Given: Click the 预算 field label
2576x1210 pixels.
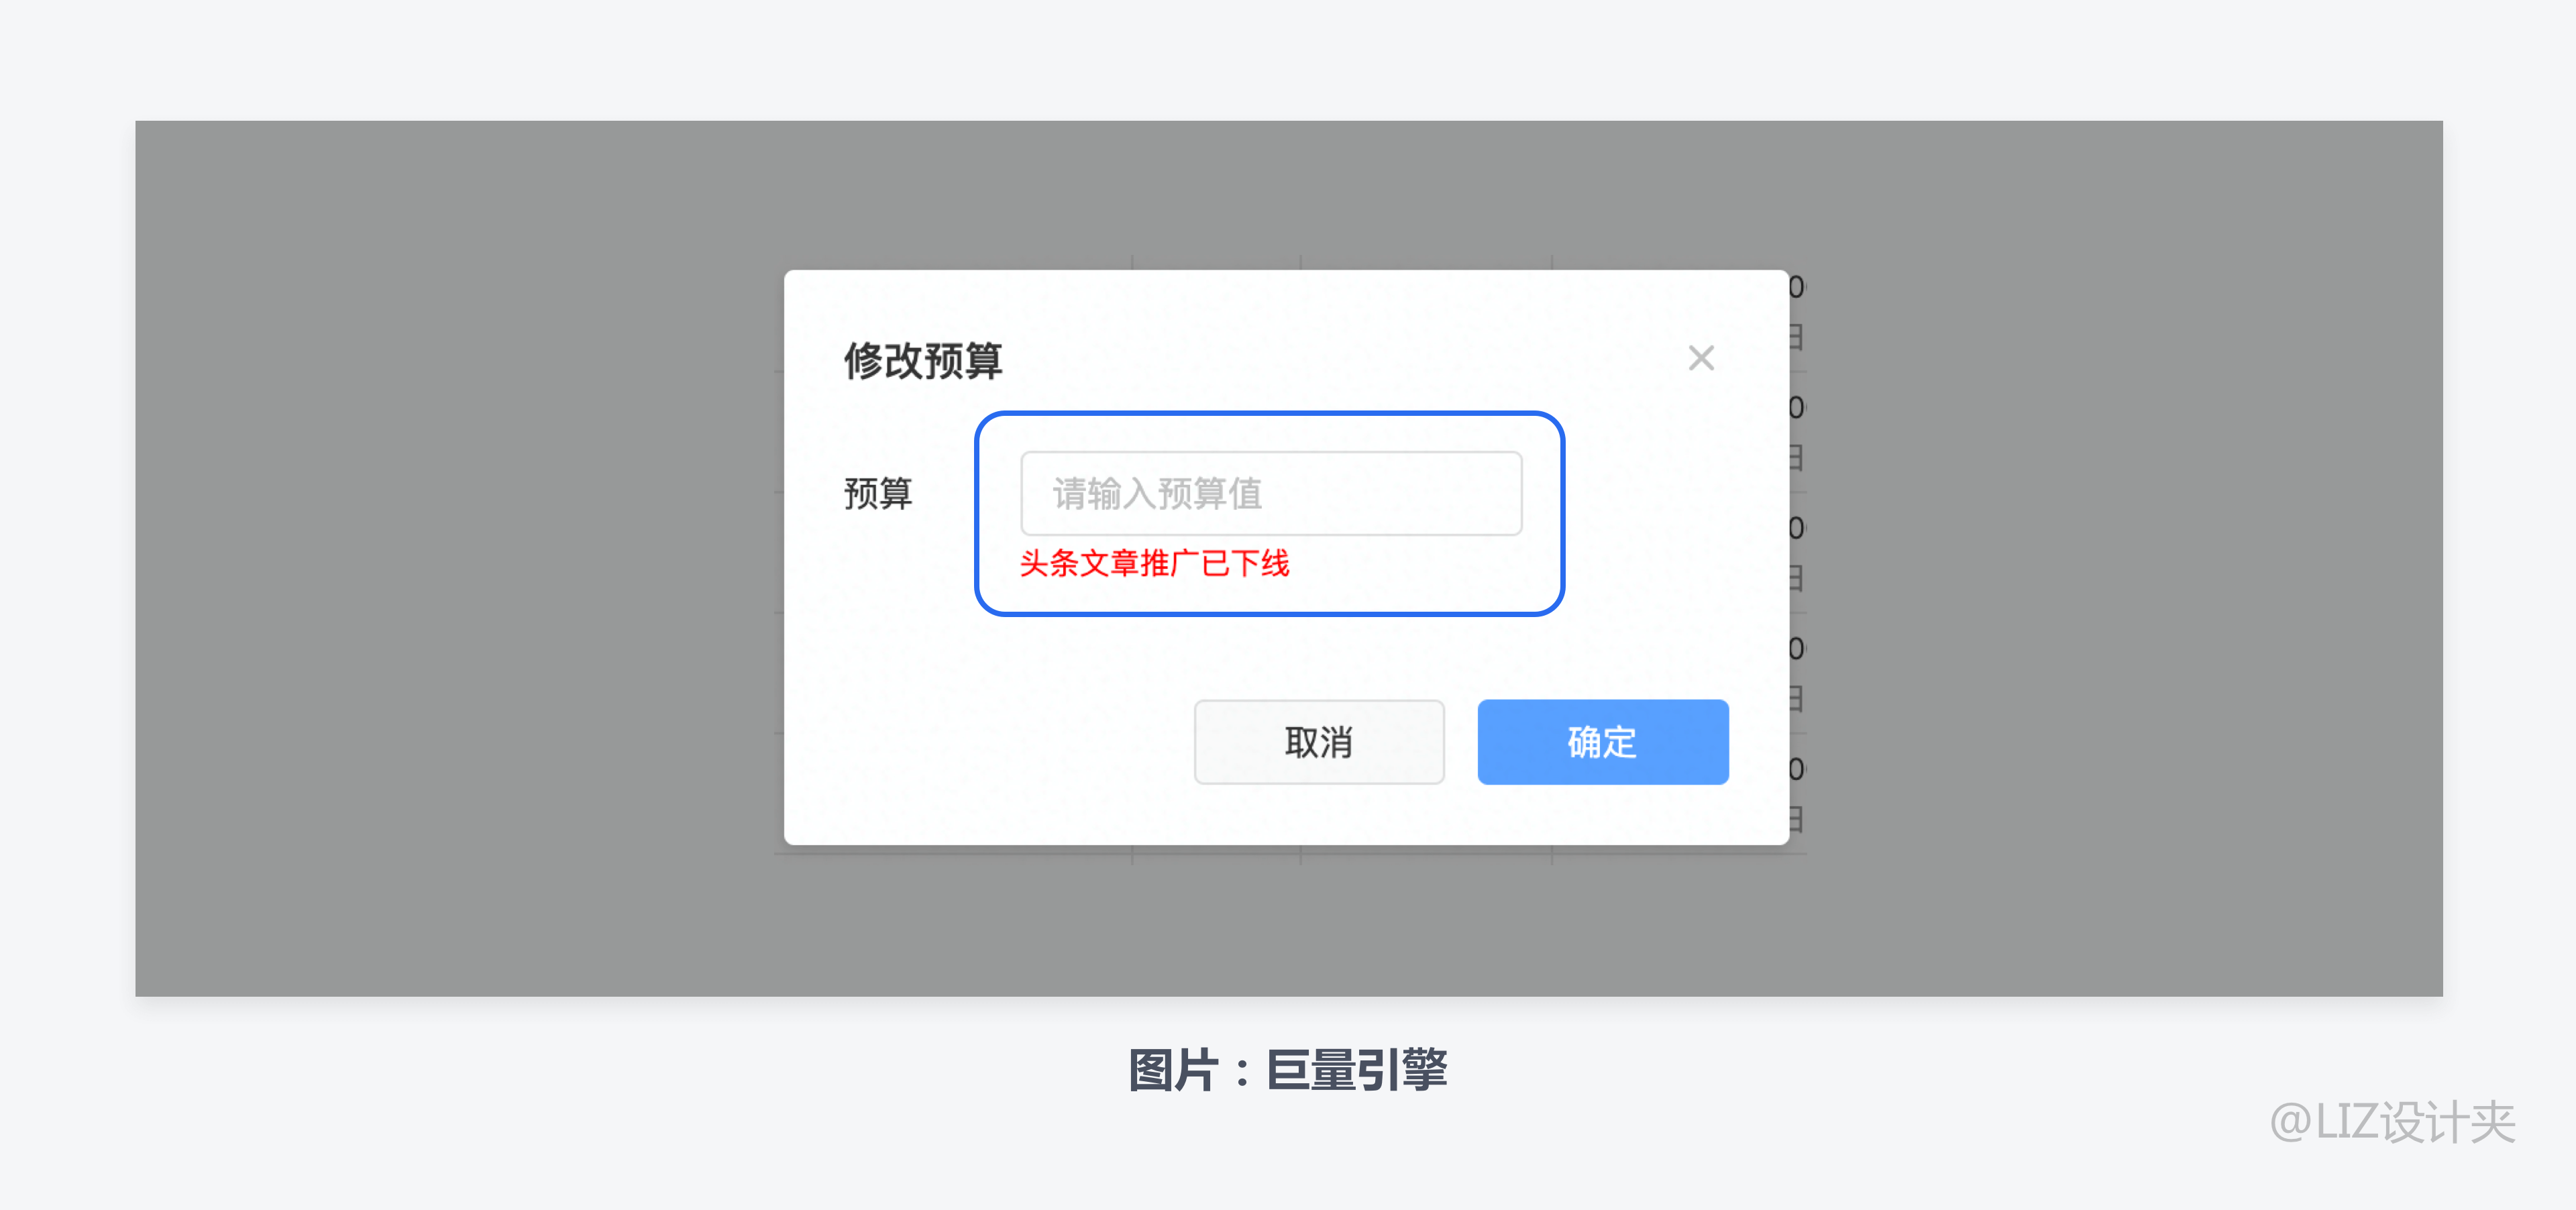Looking at the screenshot, I should coord(878,494).
